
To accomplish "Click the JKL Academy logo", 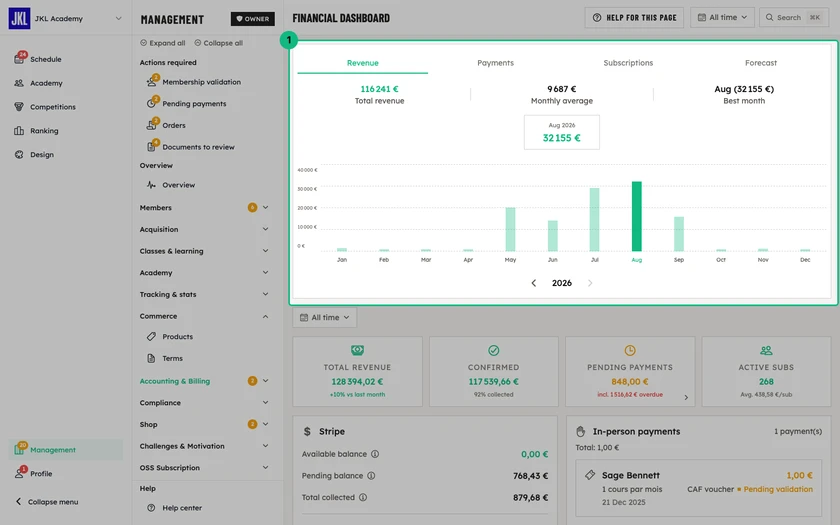I will click(19, 18).
